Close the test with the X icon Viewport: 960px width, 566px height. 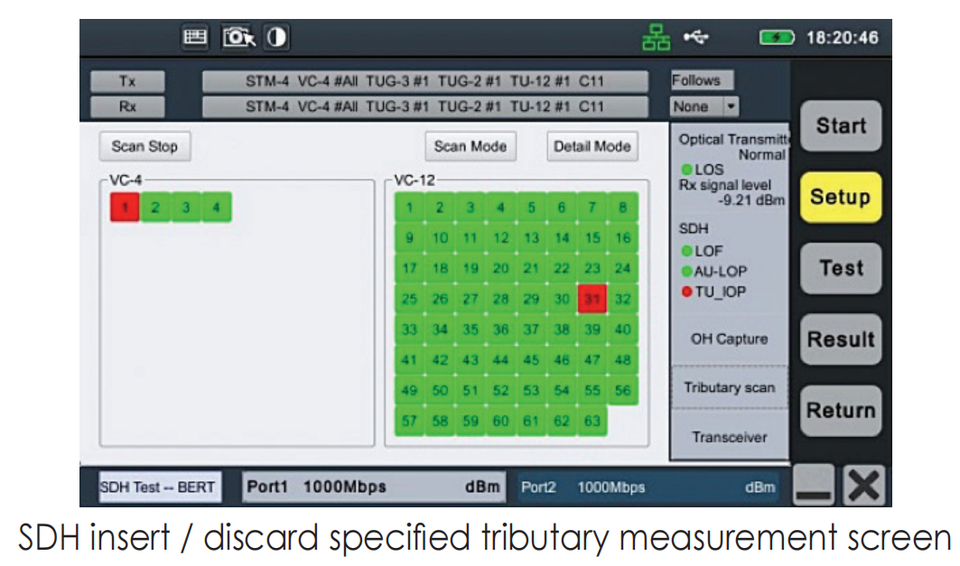coord(863,486)
